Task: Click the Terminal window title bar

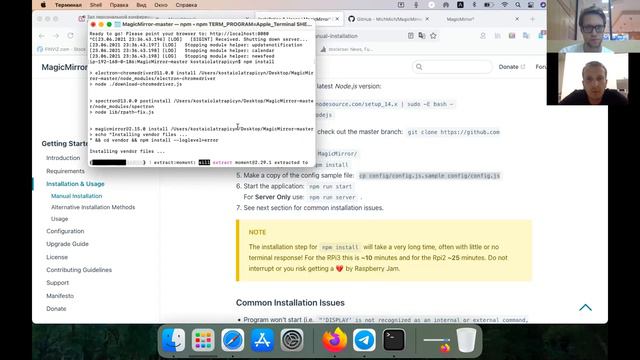Action: click(x=202, y=24)
